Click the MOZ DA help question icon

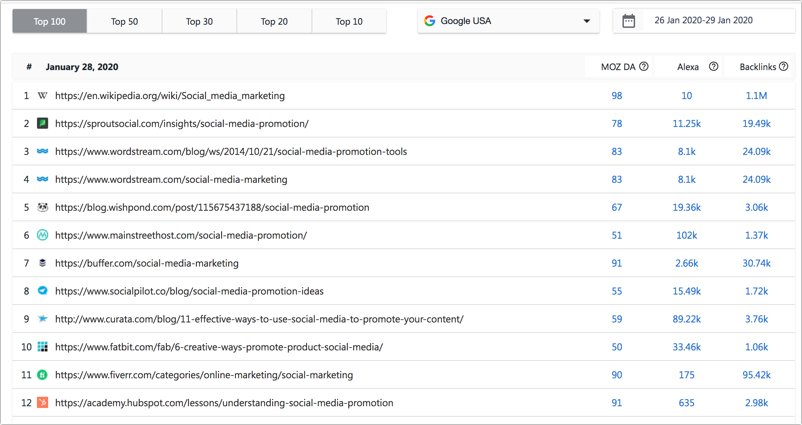[x=644, y=67]
